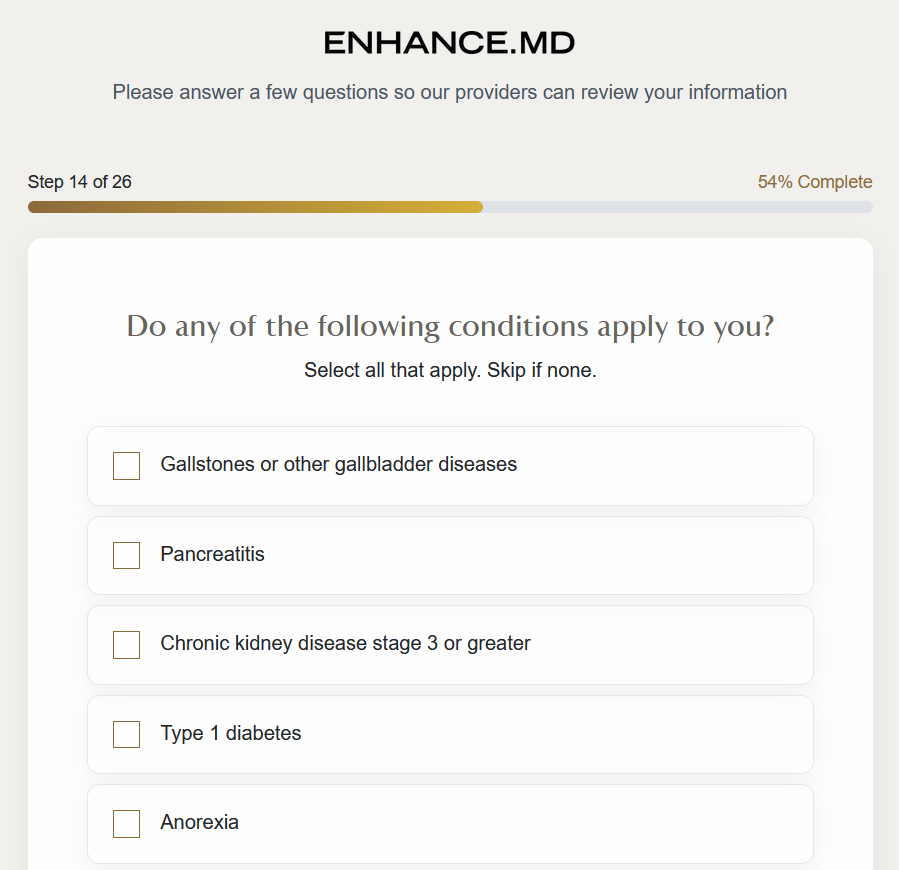Click the "Pancreatitis" label text
Screen dimensions: 899x870
coord(212,554)
